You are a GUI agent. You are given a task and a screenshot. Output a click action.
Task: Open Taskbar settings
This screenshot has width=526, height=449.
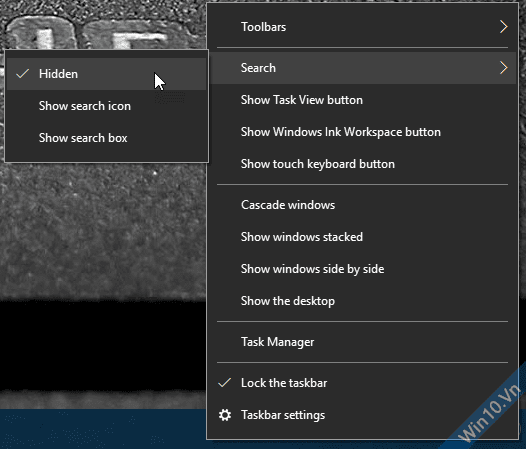tap(363, 415)
